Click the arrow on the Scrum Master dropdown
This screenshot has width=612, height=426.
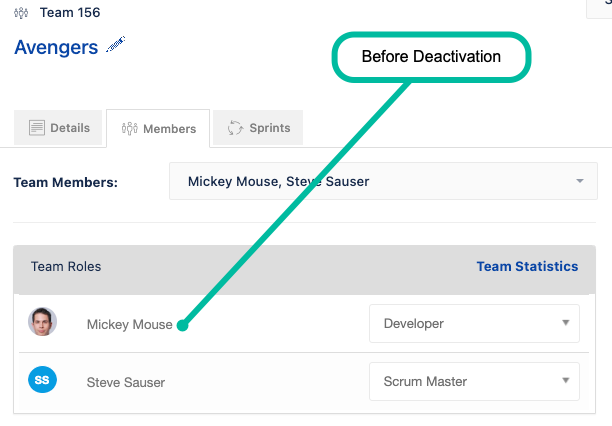[x=566, y=380]
